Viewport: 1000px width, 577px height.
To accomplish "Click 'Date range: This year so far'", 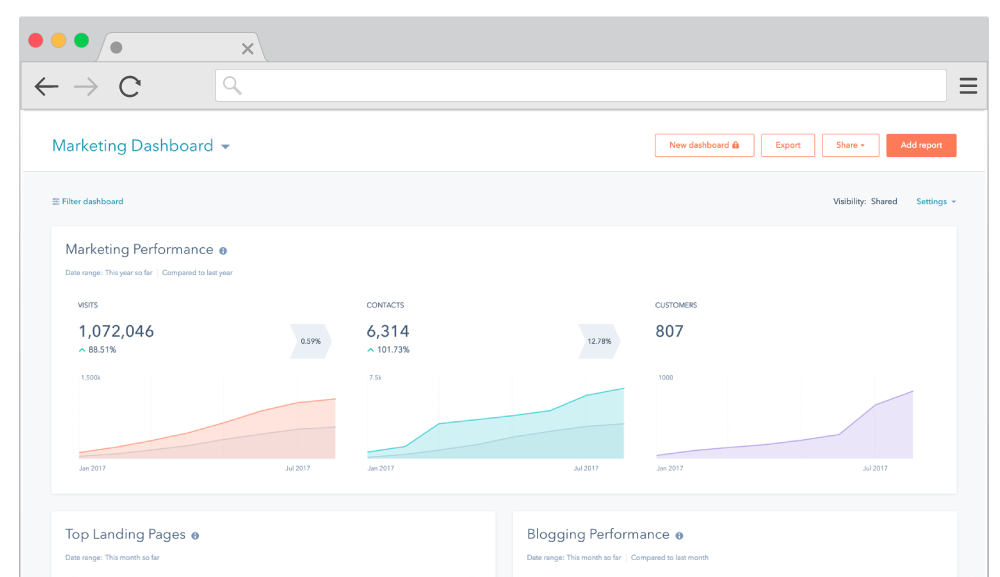I will click(108, 273).
